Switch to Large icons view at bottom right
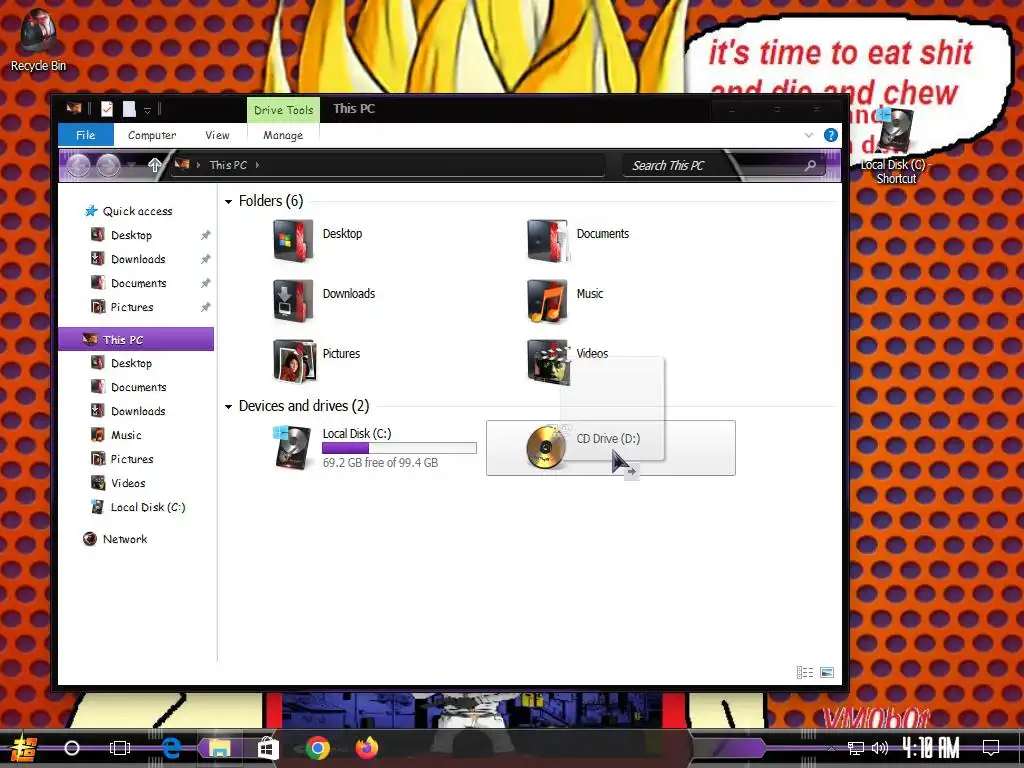 827,672
